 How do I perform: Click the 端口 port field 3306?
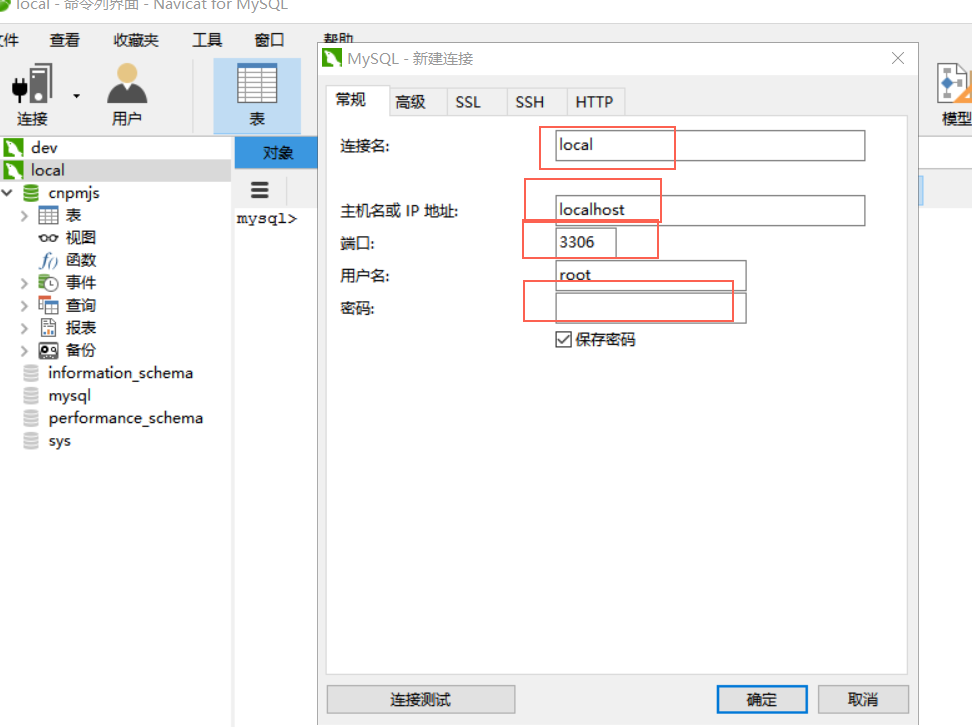(586, 243)
